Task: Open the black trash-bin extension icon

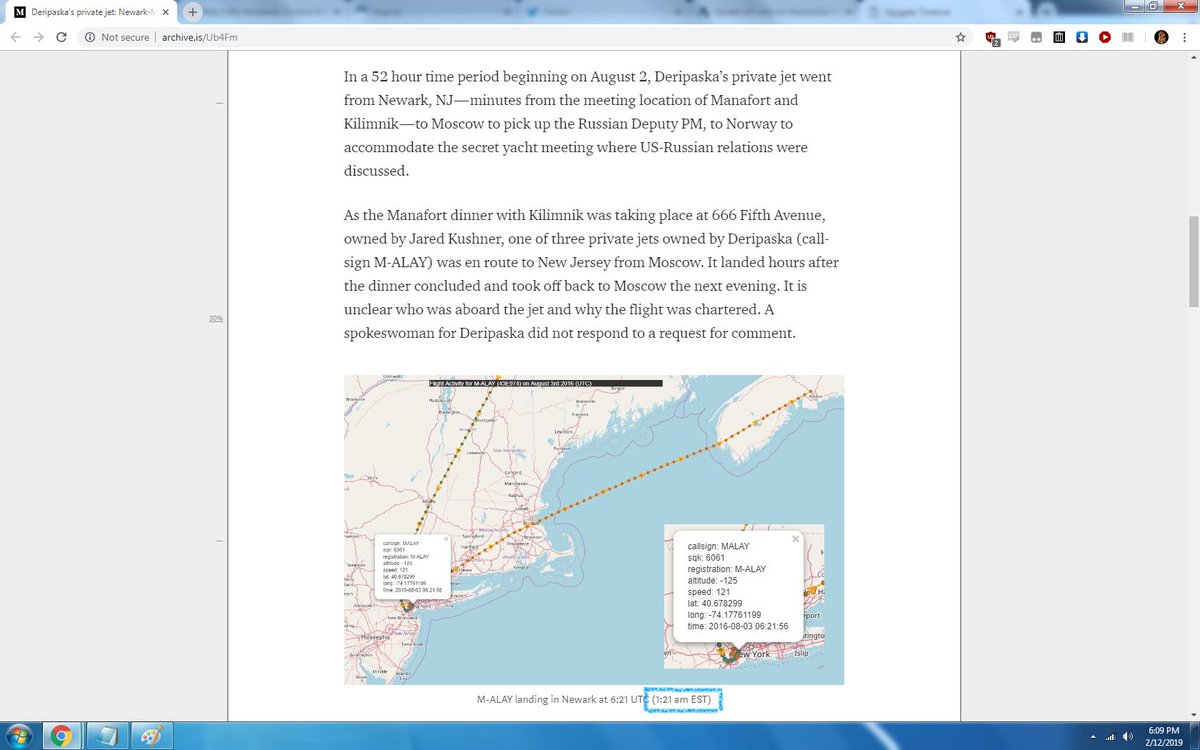Action: [x=1059, y=37]
